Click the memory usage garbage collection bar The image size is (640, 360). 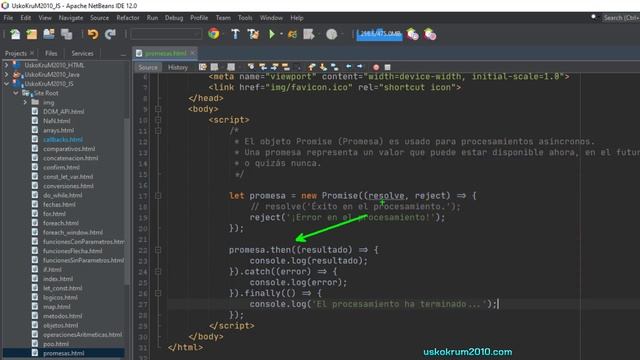pyautogui.click(x=379, y=34)
